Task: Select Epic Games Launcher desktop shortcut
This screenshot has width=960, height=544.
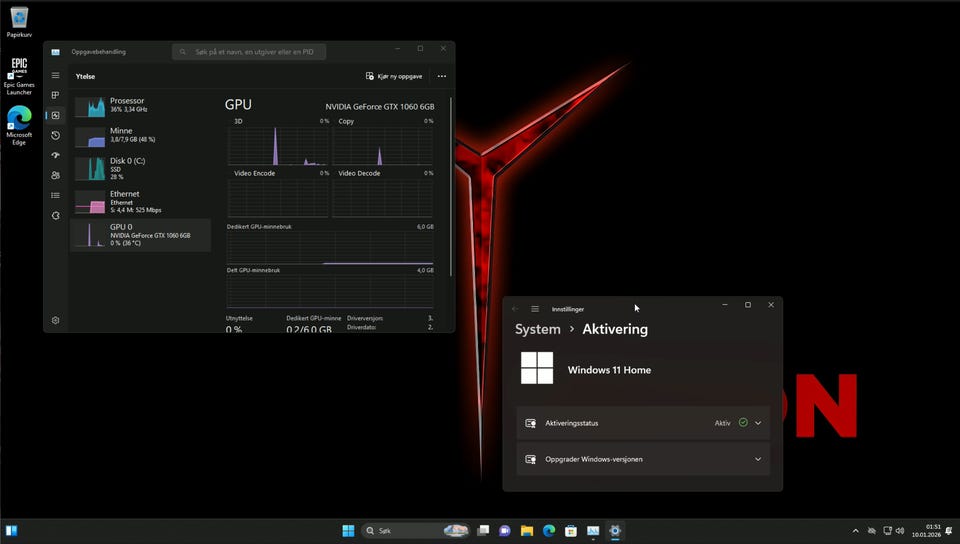Action: 19,76
